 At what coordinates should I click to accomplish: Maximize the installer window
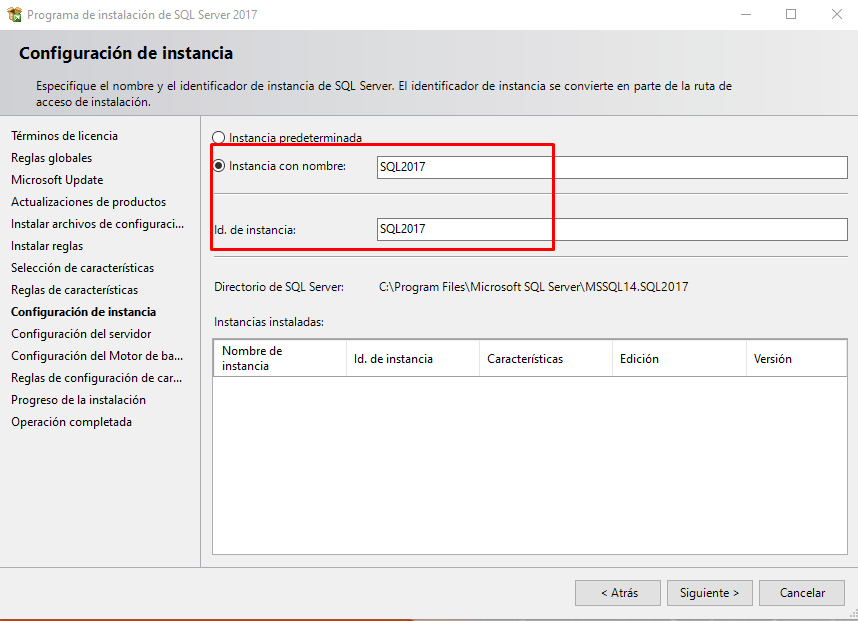(x=791, y=15)
